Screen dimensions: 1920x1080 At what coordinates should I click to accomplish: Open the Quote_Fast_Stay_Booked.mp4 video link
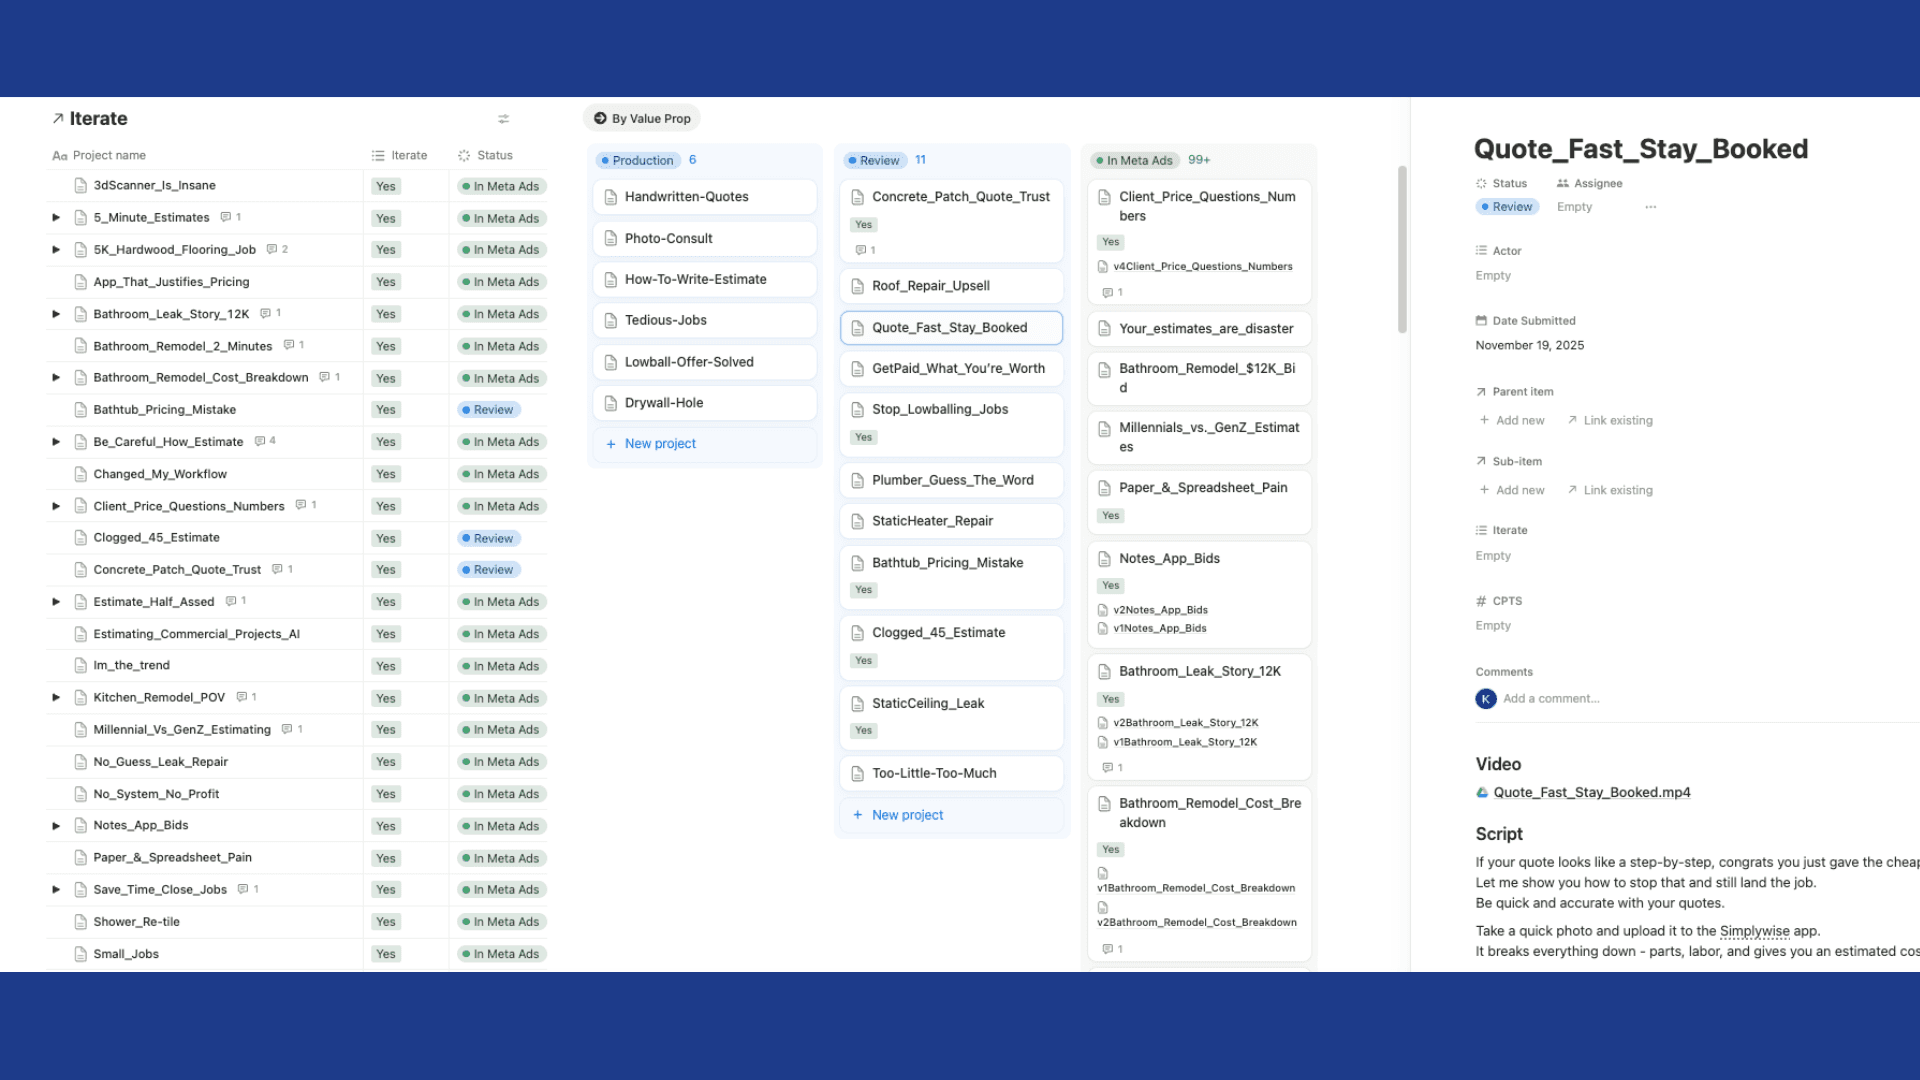point(1591,793)
